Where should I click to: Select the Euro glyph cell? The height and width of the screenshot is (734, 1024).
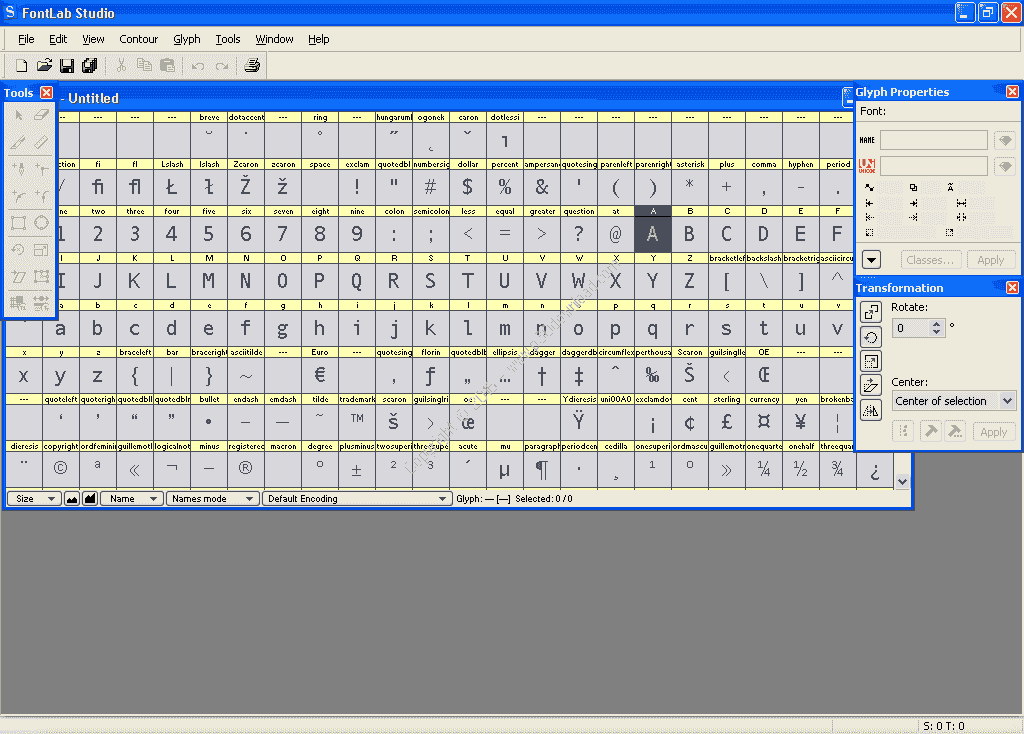pyautogui.click(x=320, y=370)
